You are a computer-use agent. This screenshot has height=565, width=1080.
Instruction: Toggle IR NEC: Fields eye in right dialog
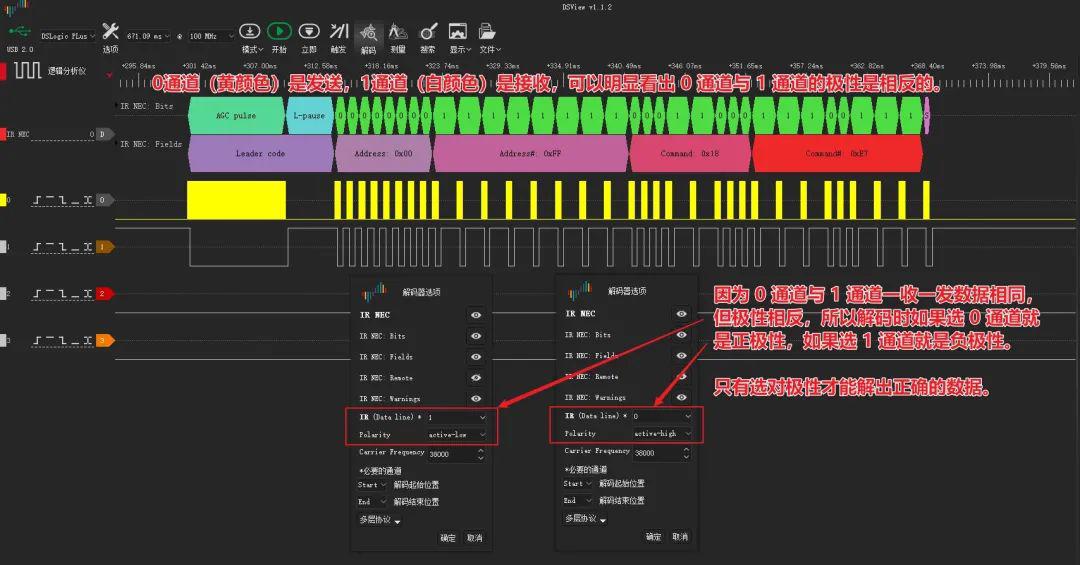tap(681, 356)
